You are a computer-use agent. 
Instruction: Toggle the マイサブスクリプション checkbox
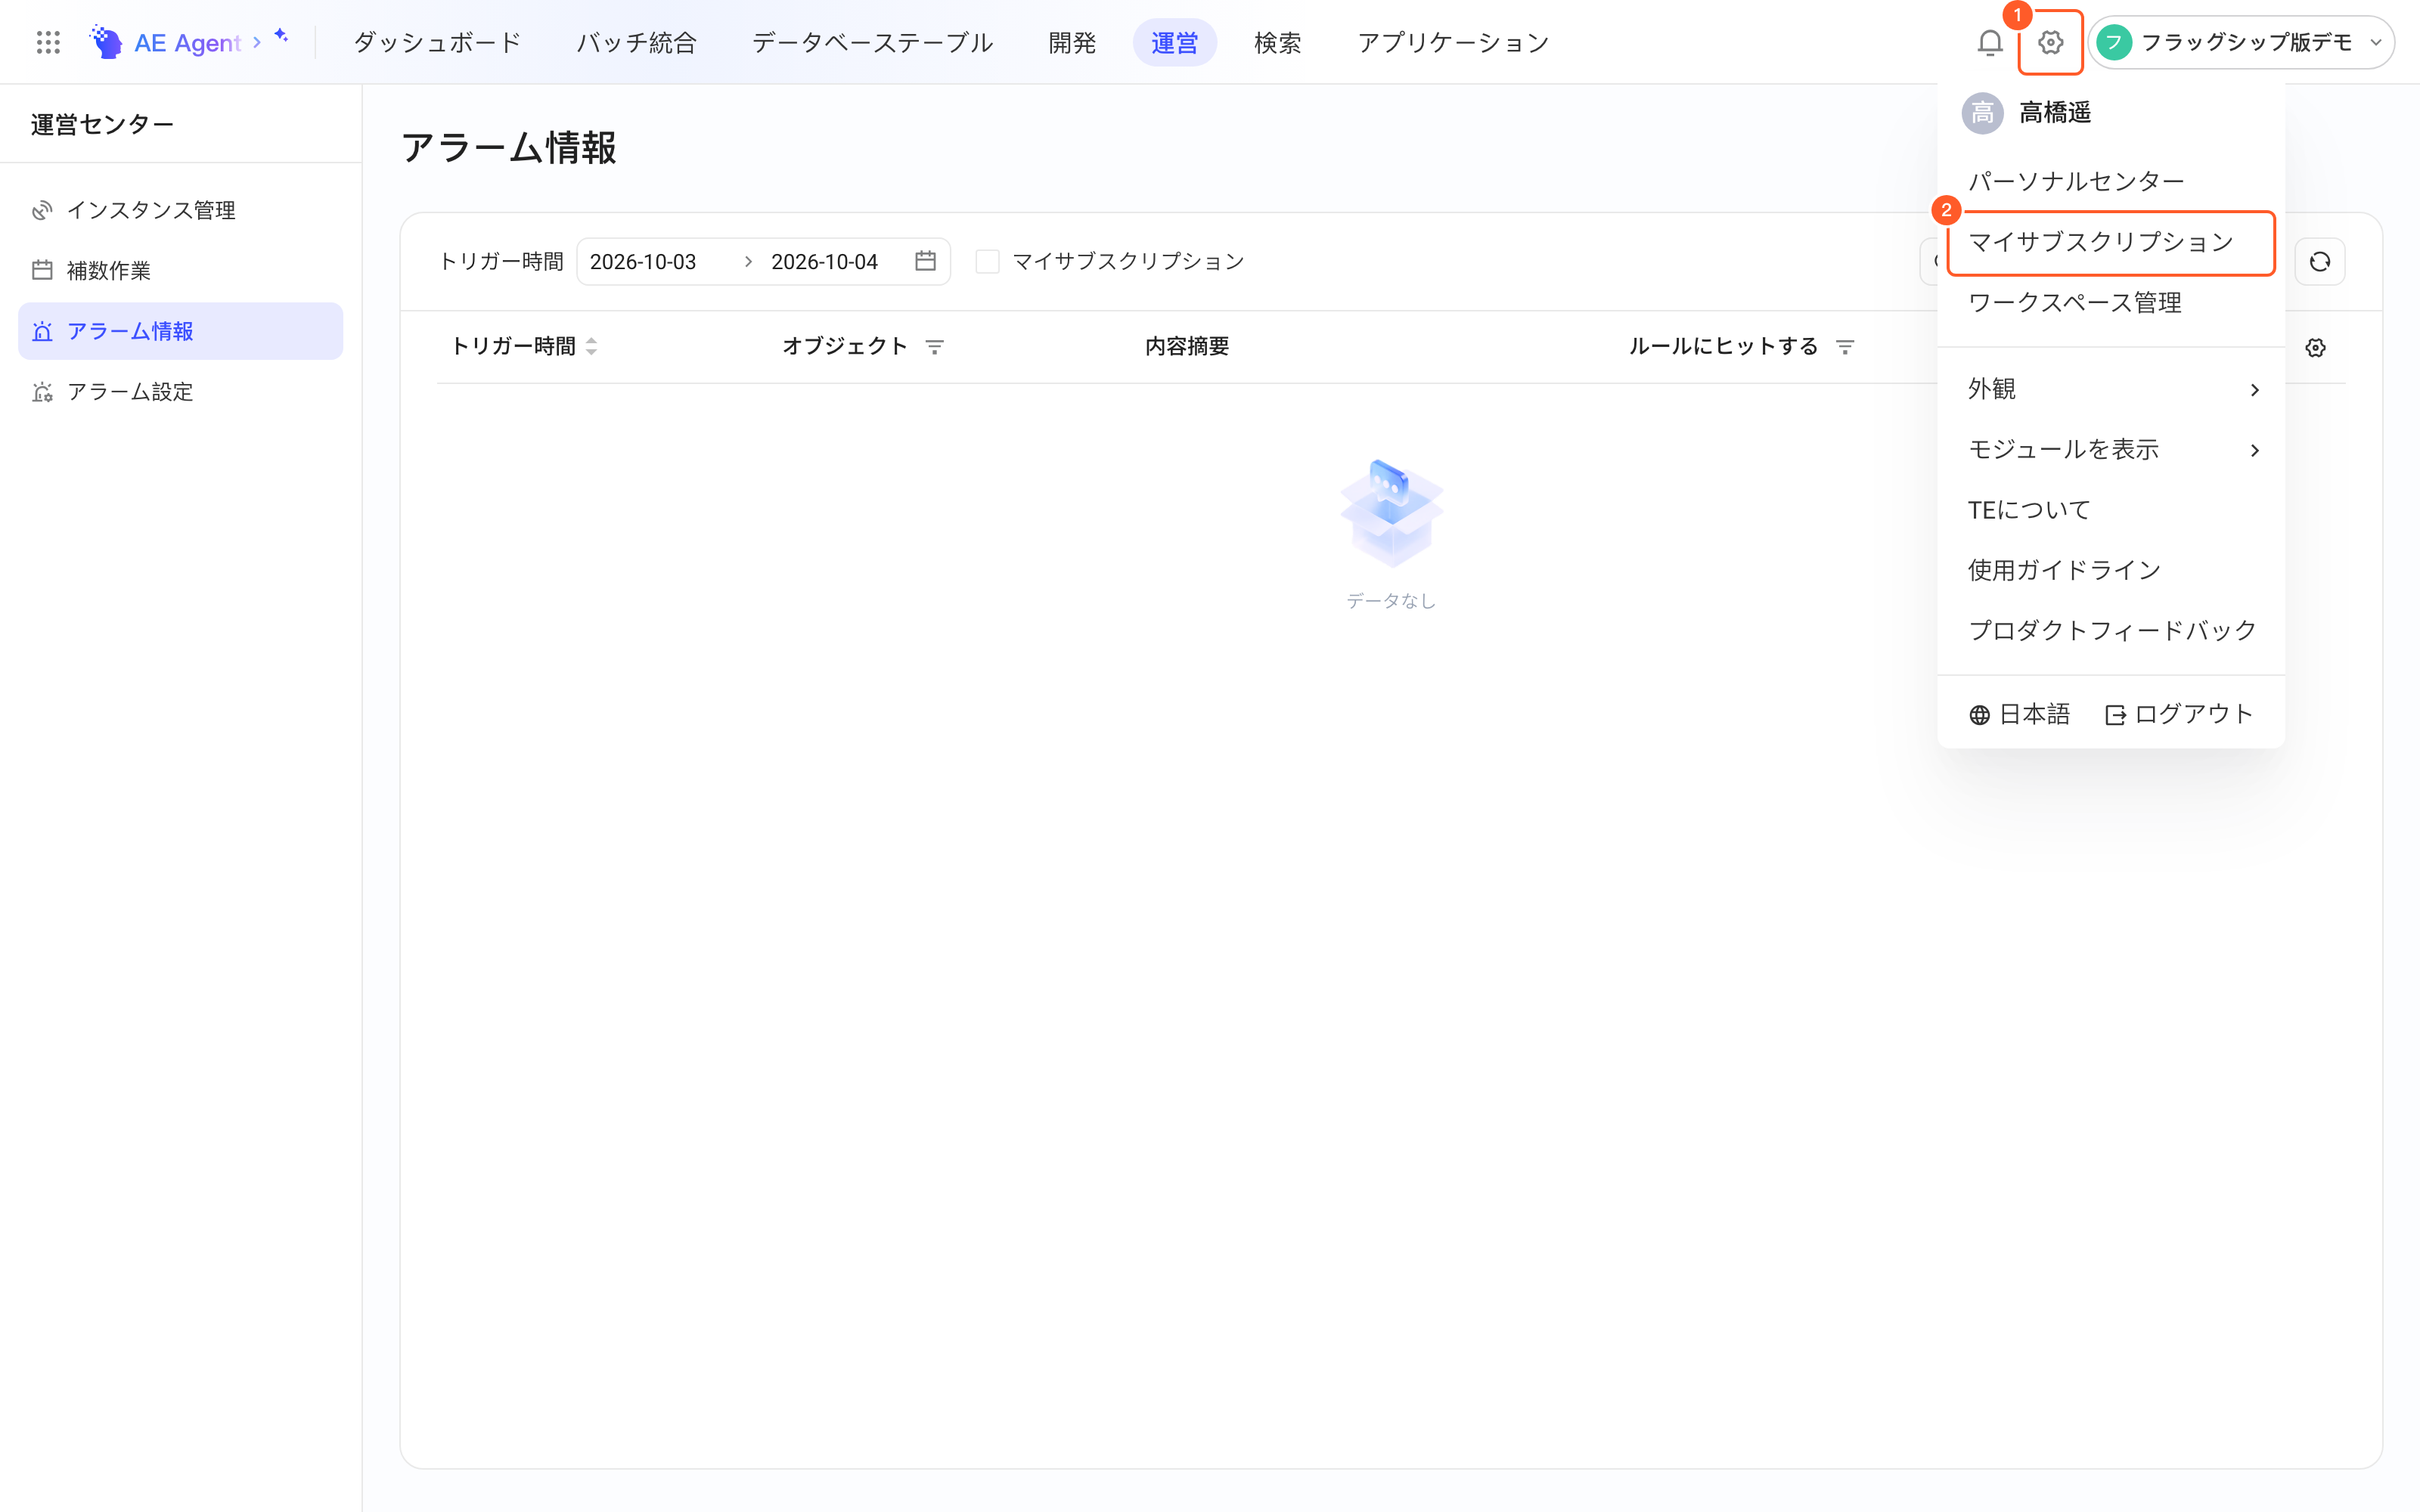coord(987,262)
